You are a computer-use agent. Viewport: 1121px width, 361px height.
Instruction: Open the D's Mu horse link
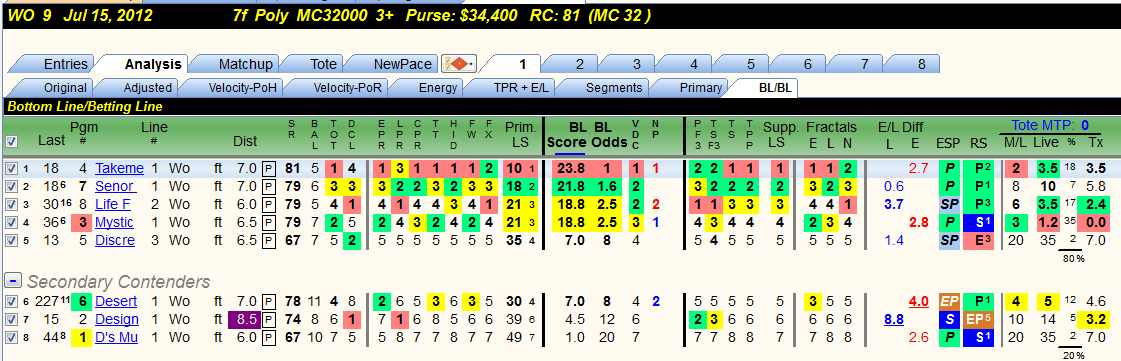click(117, 337)
